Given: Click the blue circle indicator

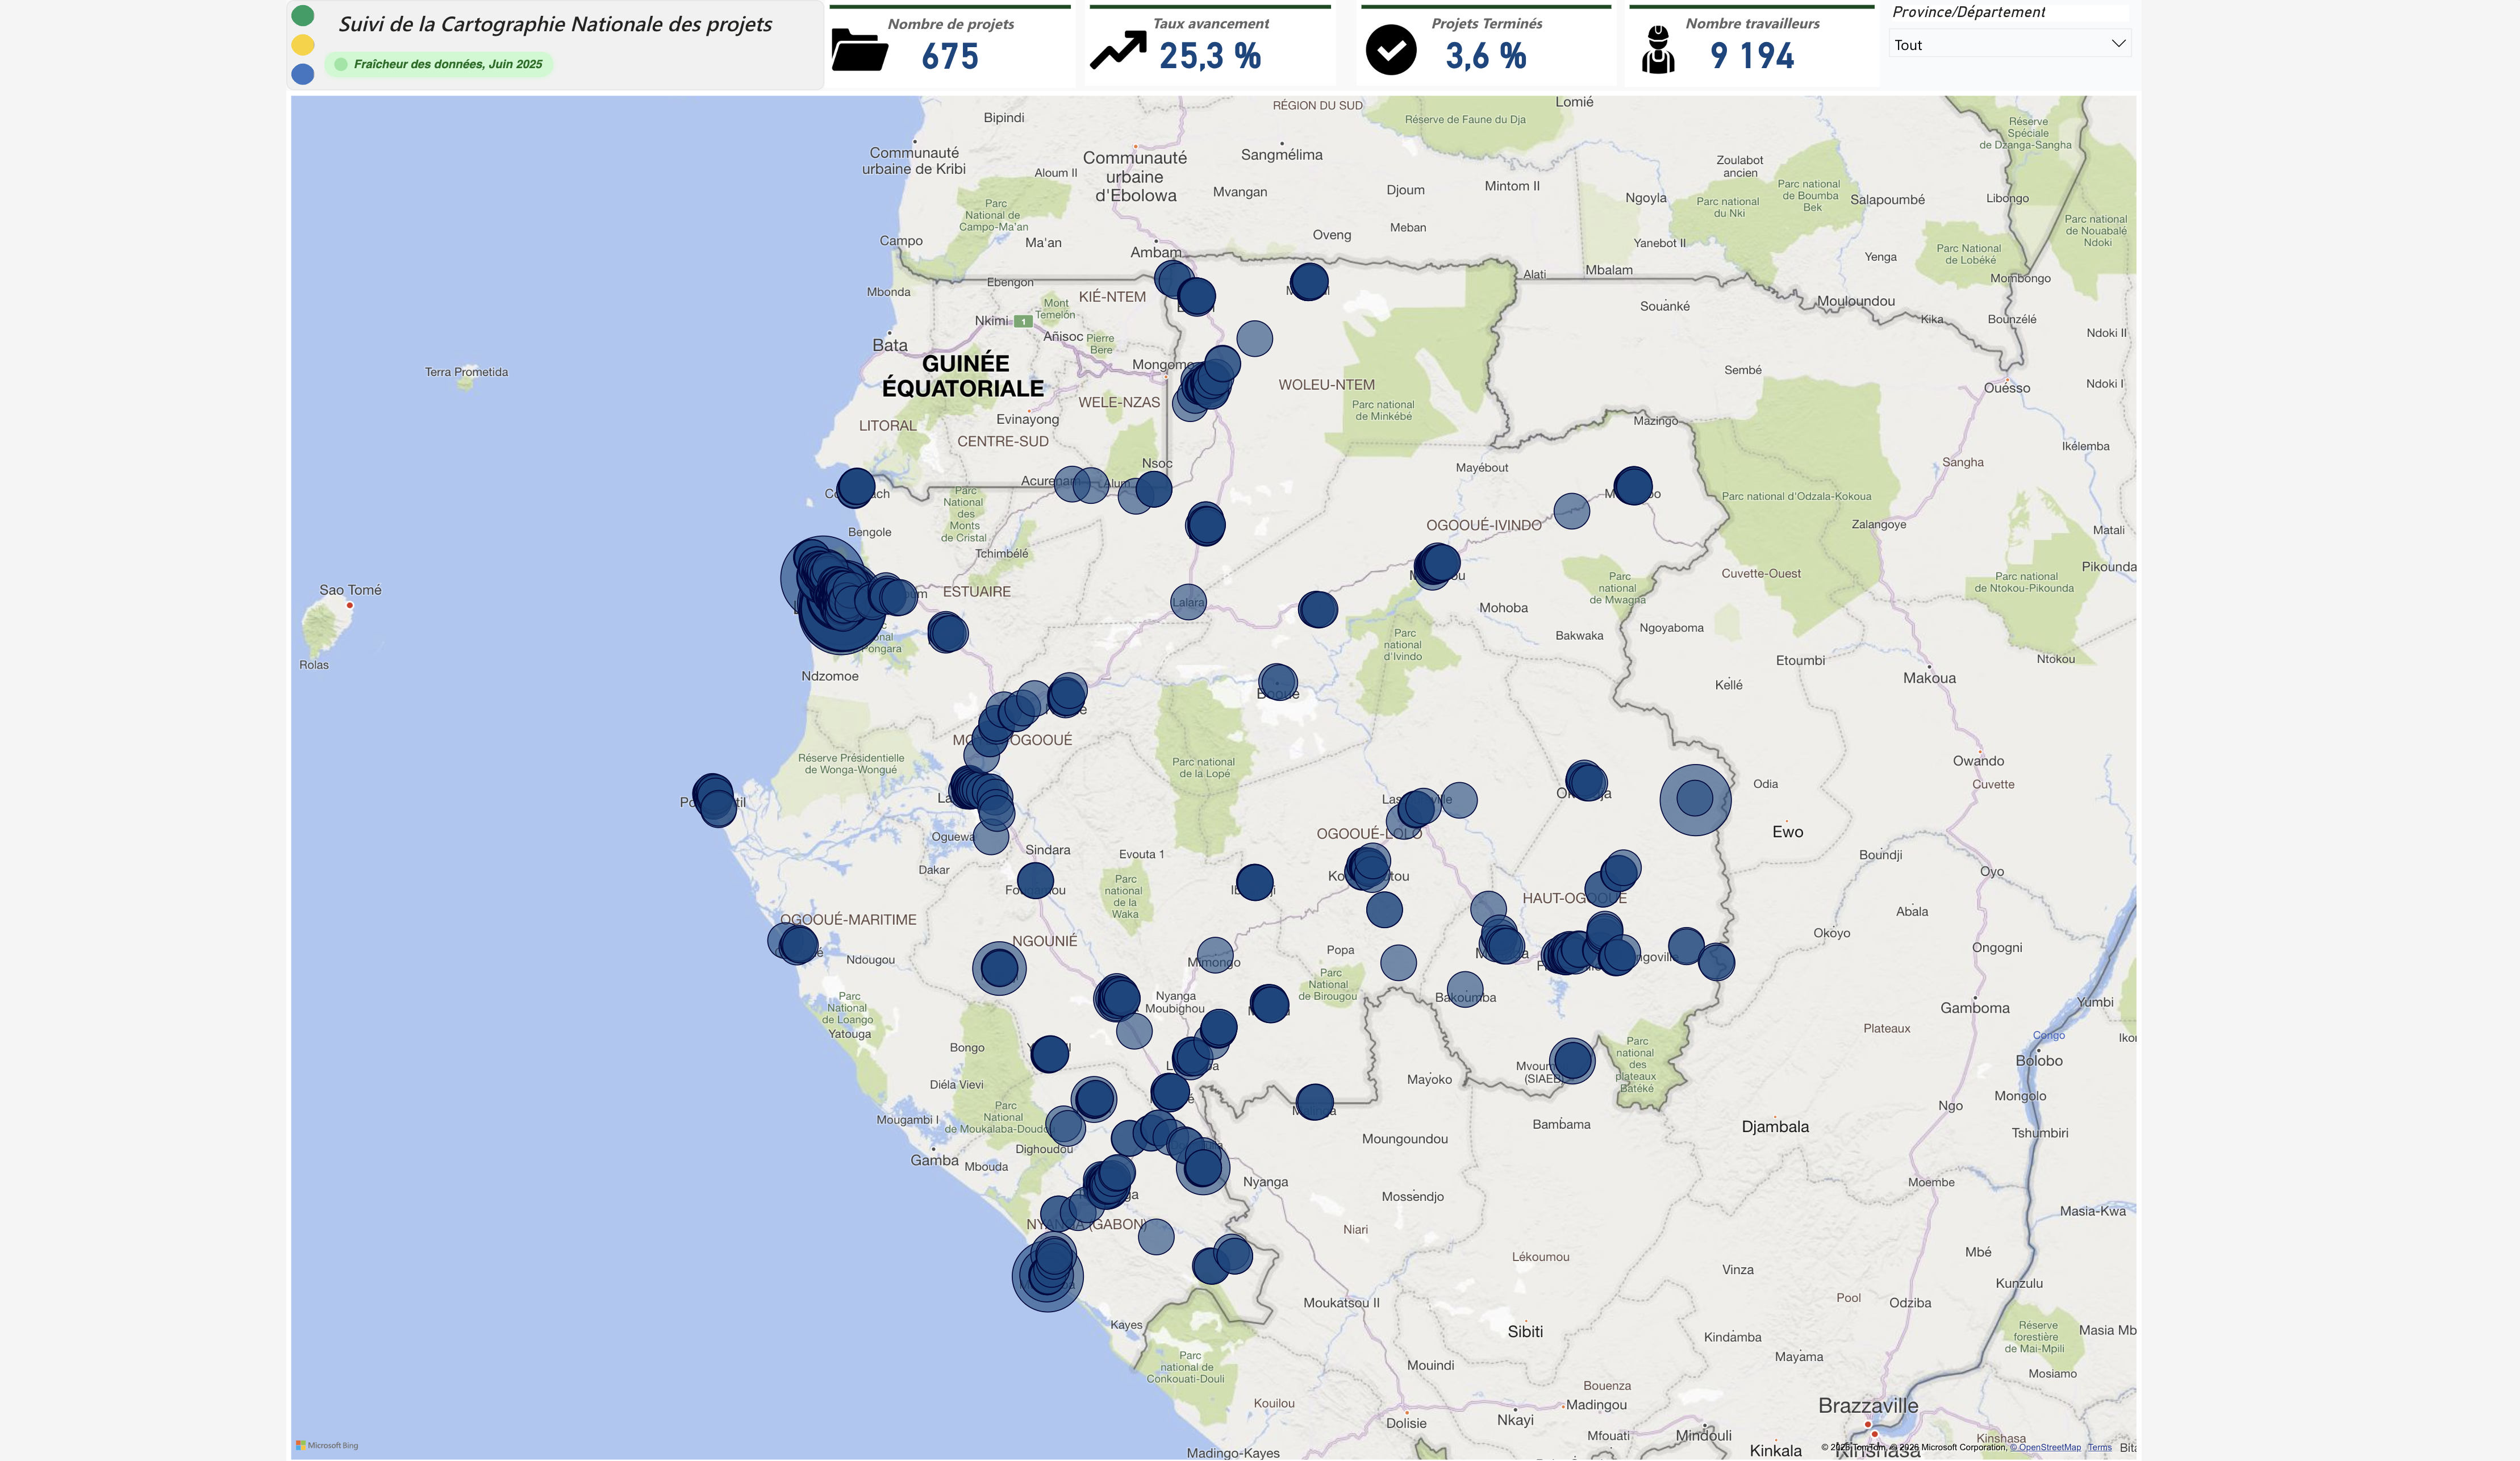Looking at the screenshot, I should pos(303,74).
